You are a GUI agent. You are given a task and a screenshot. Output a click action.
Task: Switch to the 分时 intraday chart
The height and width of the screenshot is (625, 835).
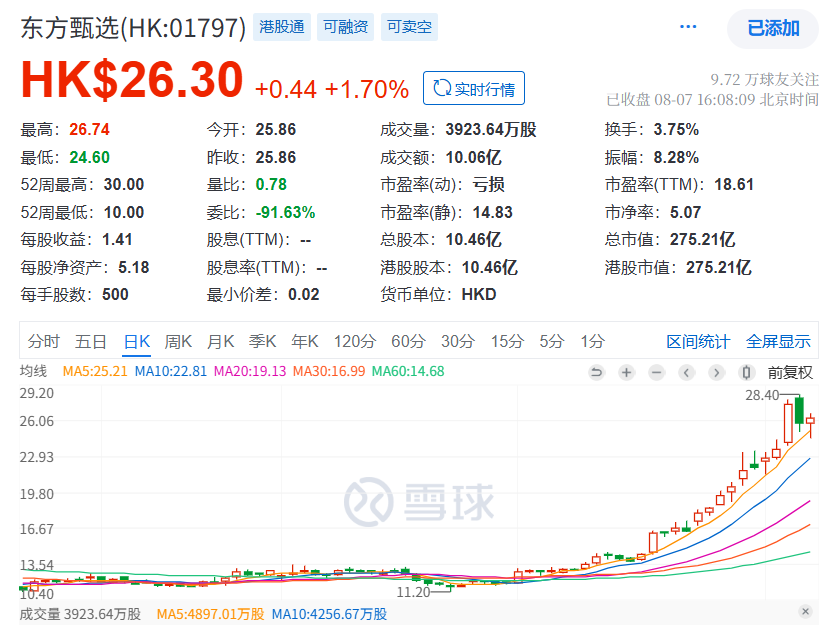(41, 340)
